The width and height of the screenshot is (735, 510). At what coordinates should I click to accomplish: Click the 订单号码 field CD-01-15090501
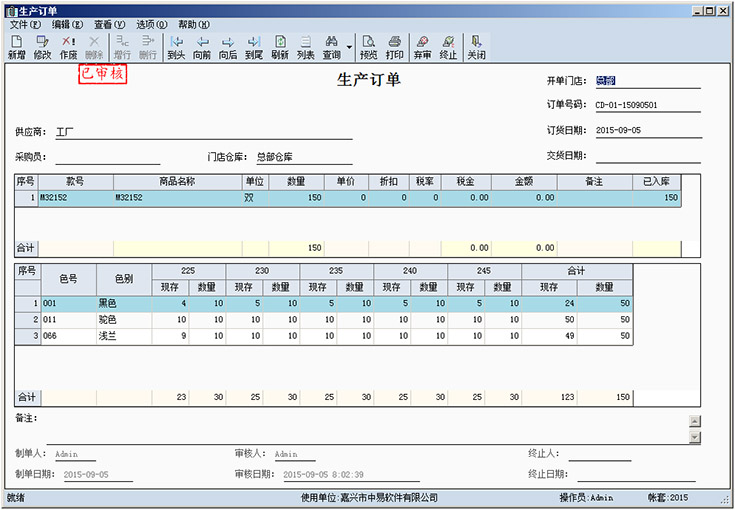(648, 105)
